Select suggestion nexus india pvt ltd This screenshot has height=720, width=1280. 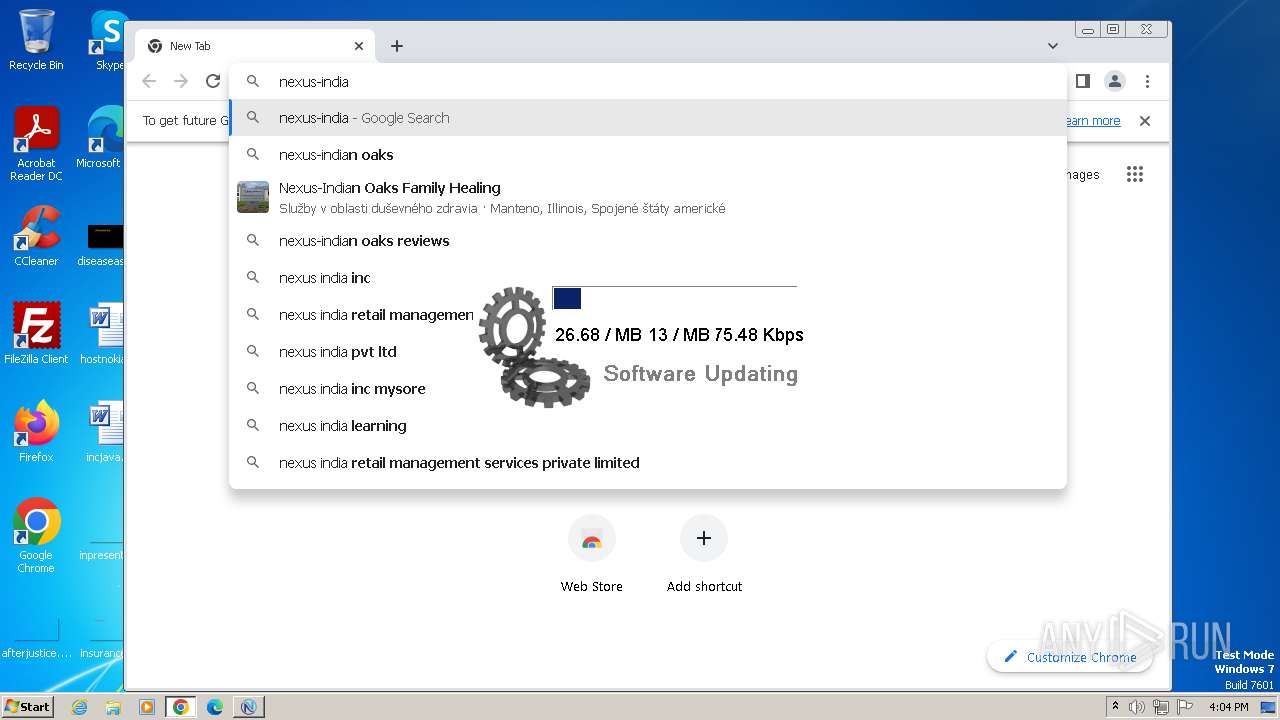pyautogui.click(x=648, y=352)
